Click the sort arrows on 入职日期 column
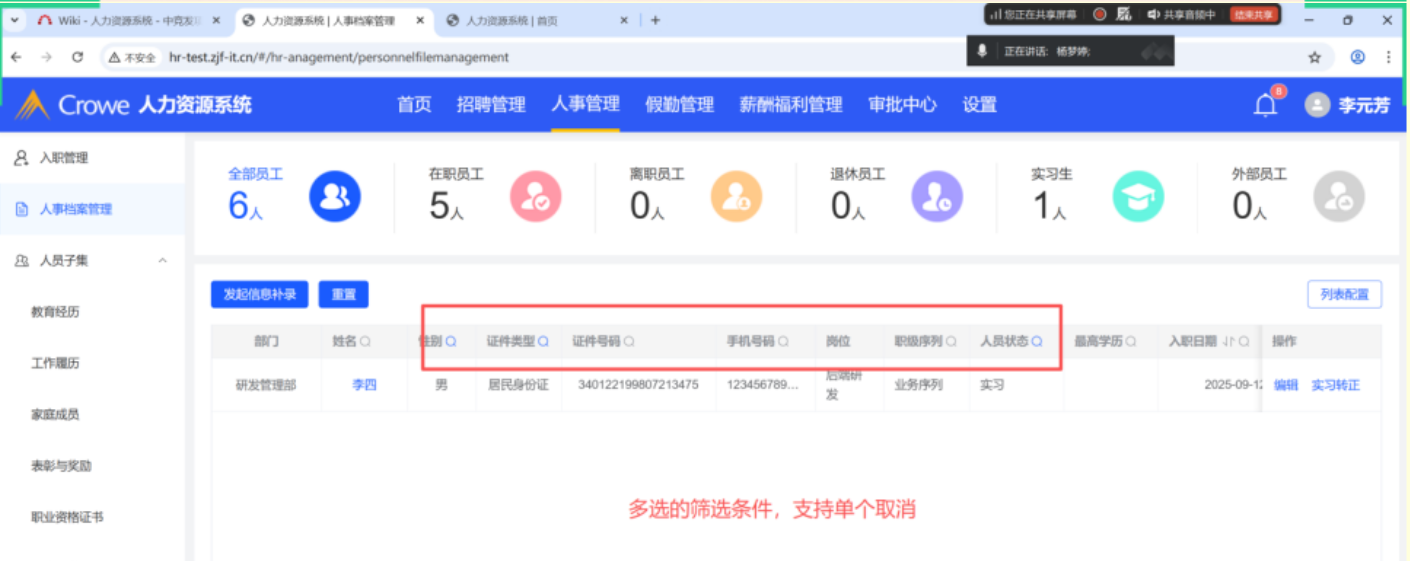1410x561 pixels. (x=1228, y=342)
